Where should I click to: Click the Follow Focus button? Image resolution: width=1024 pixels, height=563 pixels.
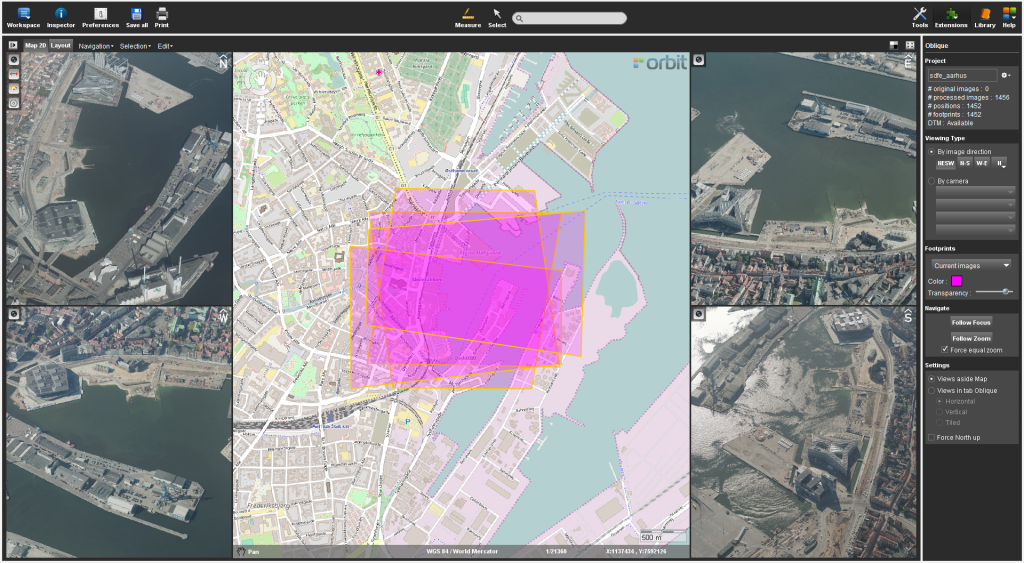(x=971, y=322)
